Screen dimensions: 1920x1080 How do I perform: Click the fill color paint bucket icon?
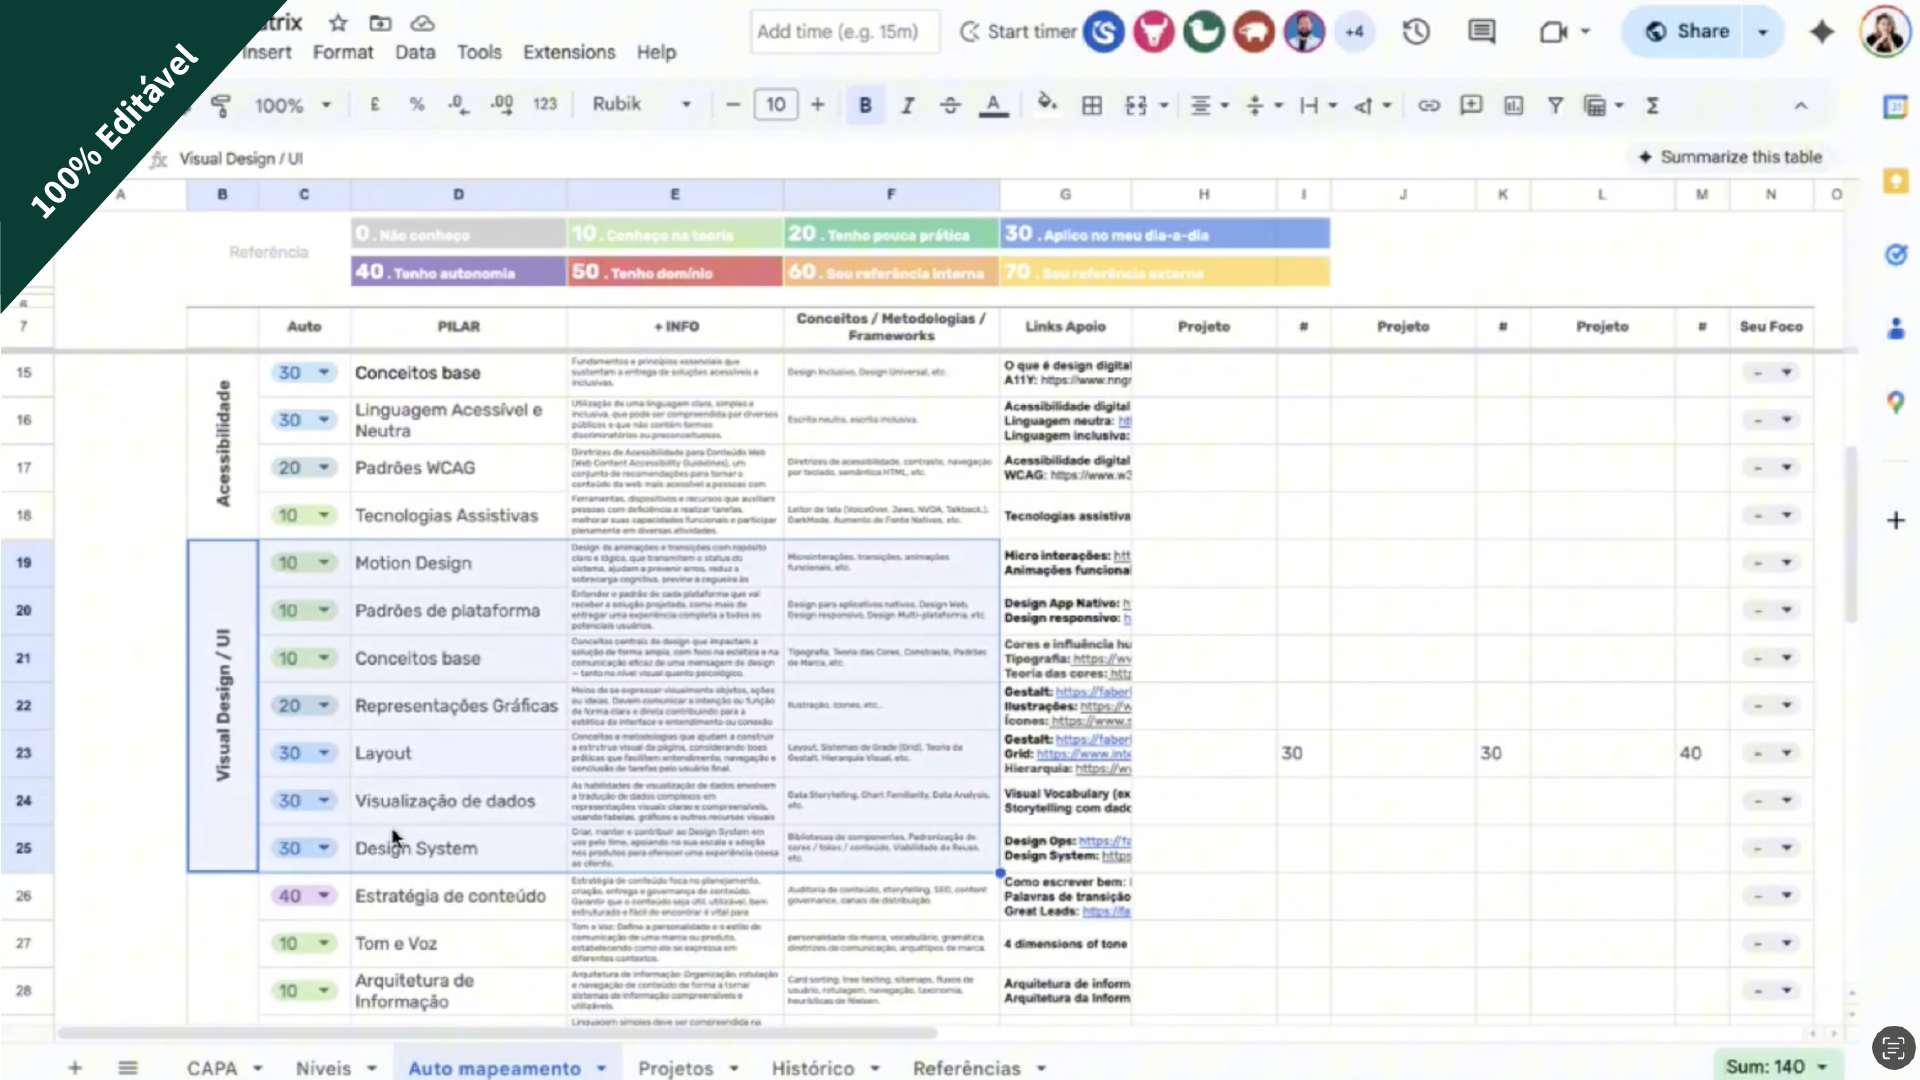(1046, 104)
